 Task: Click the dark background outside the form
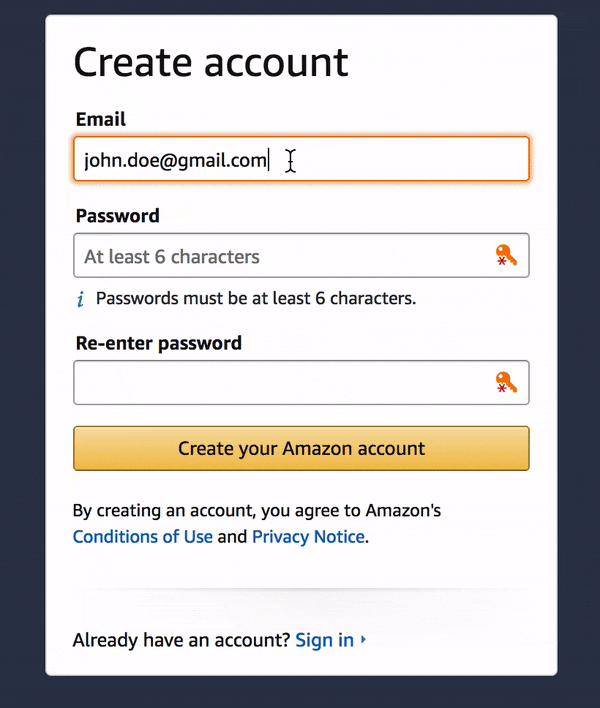pos(22,350)
